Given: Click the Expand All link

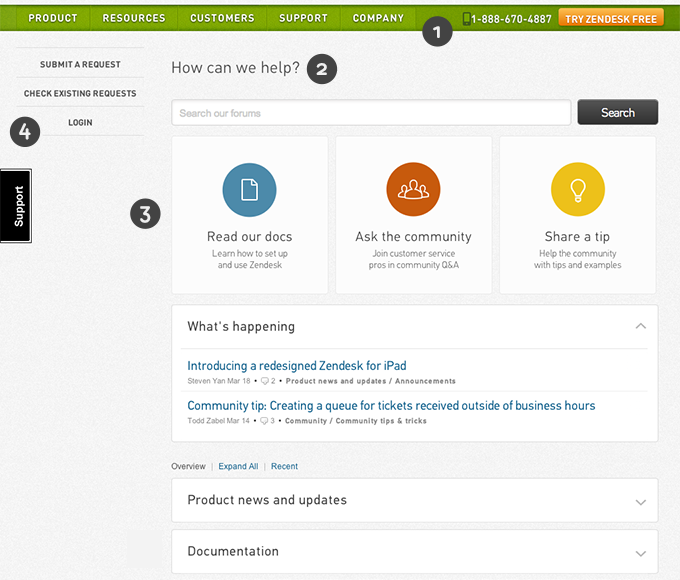Looking at the screenshot, I should (238, 466).
